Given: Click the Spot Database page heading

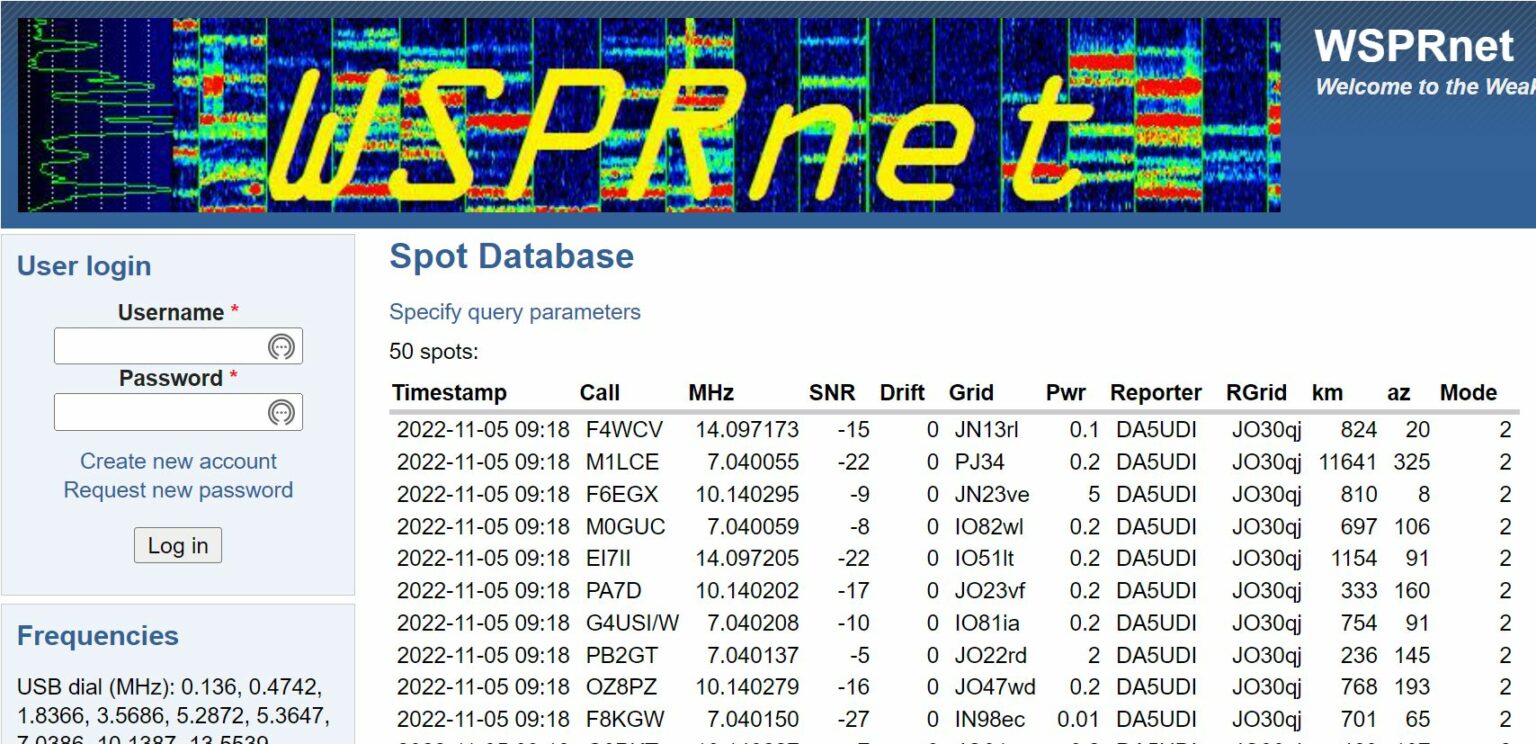Looking at the screenshot, I should coord(512,257).
